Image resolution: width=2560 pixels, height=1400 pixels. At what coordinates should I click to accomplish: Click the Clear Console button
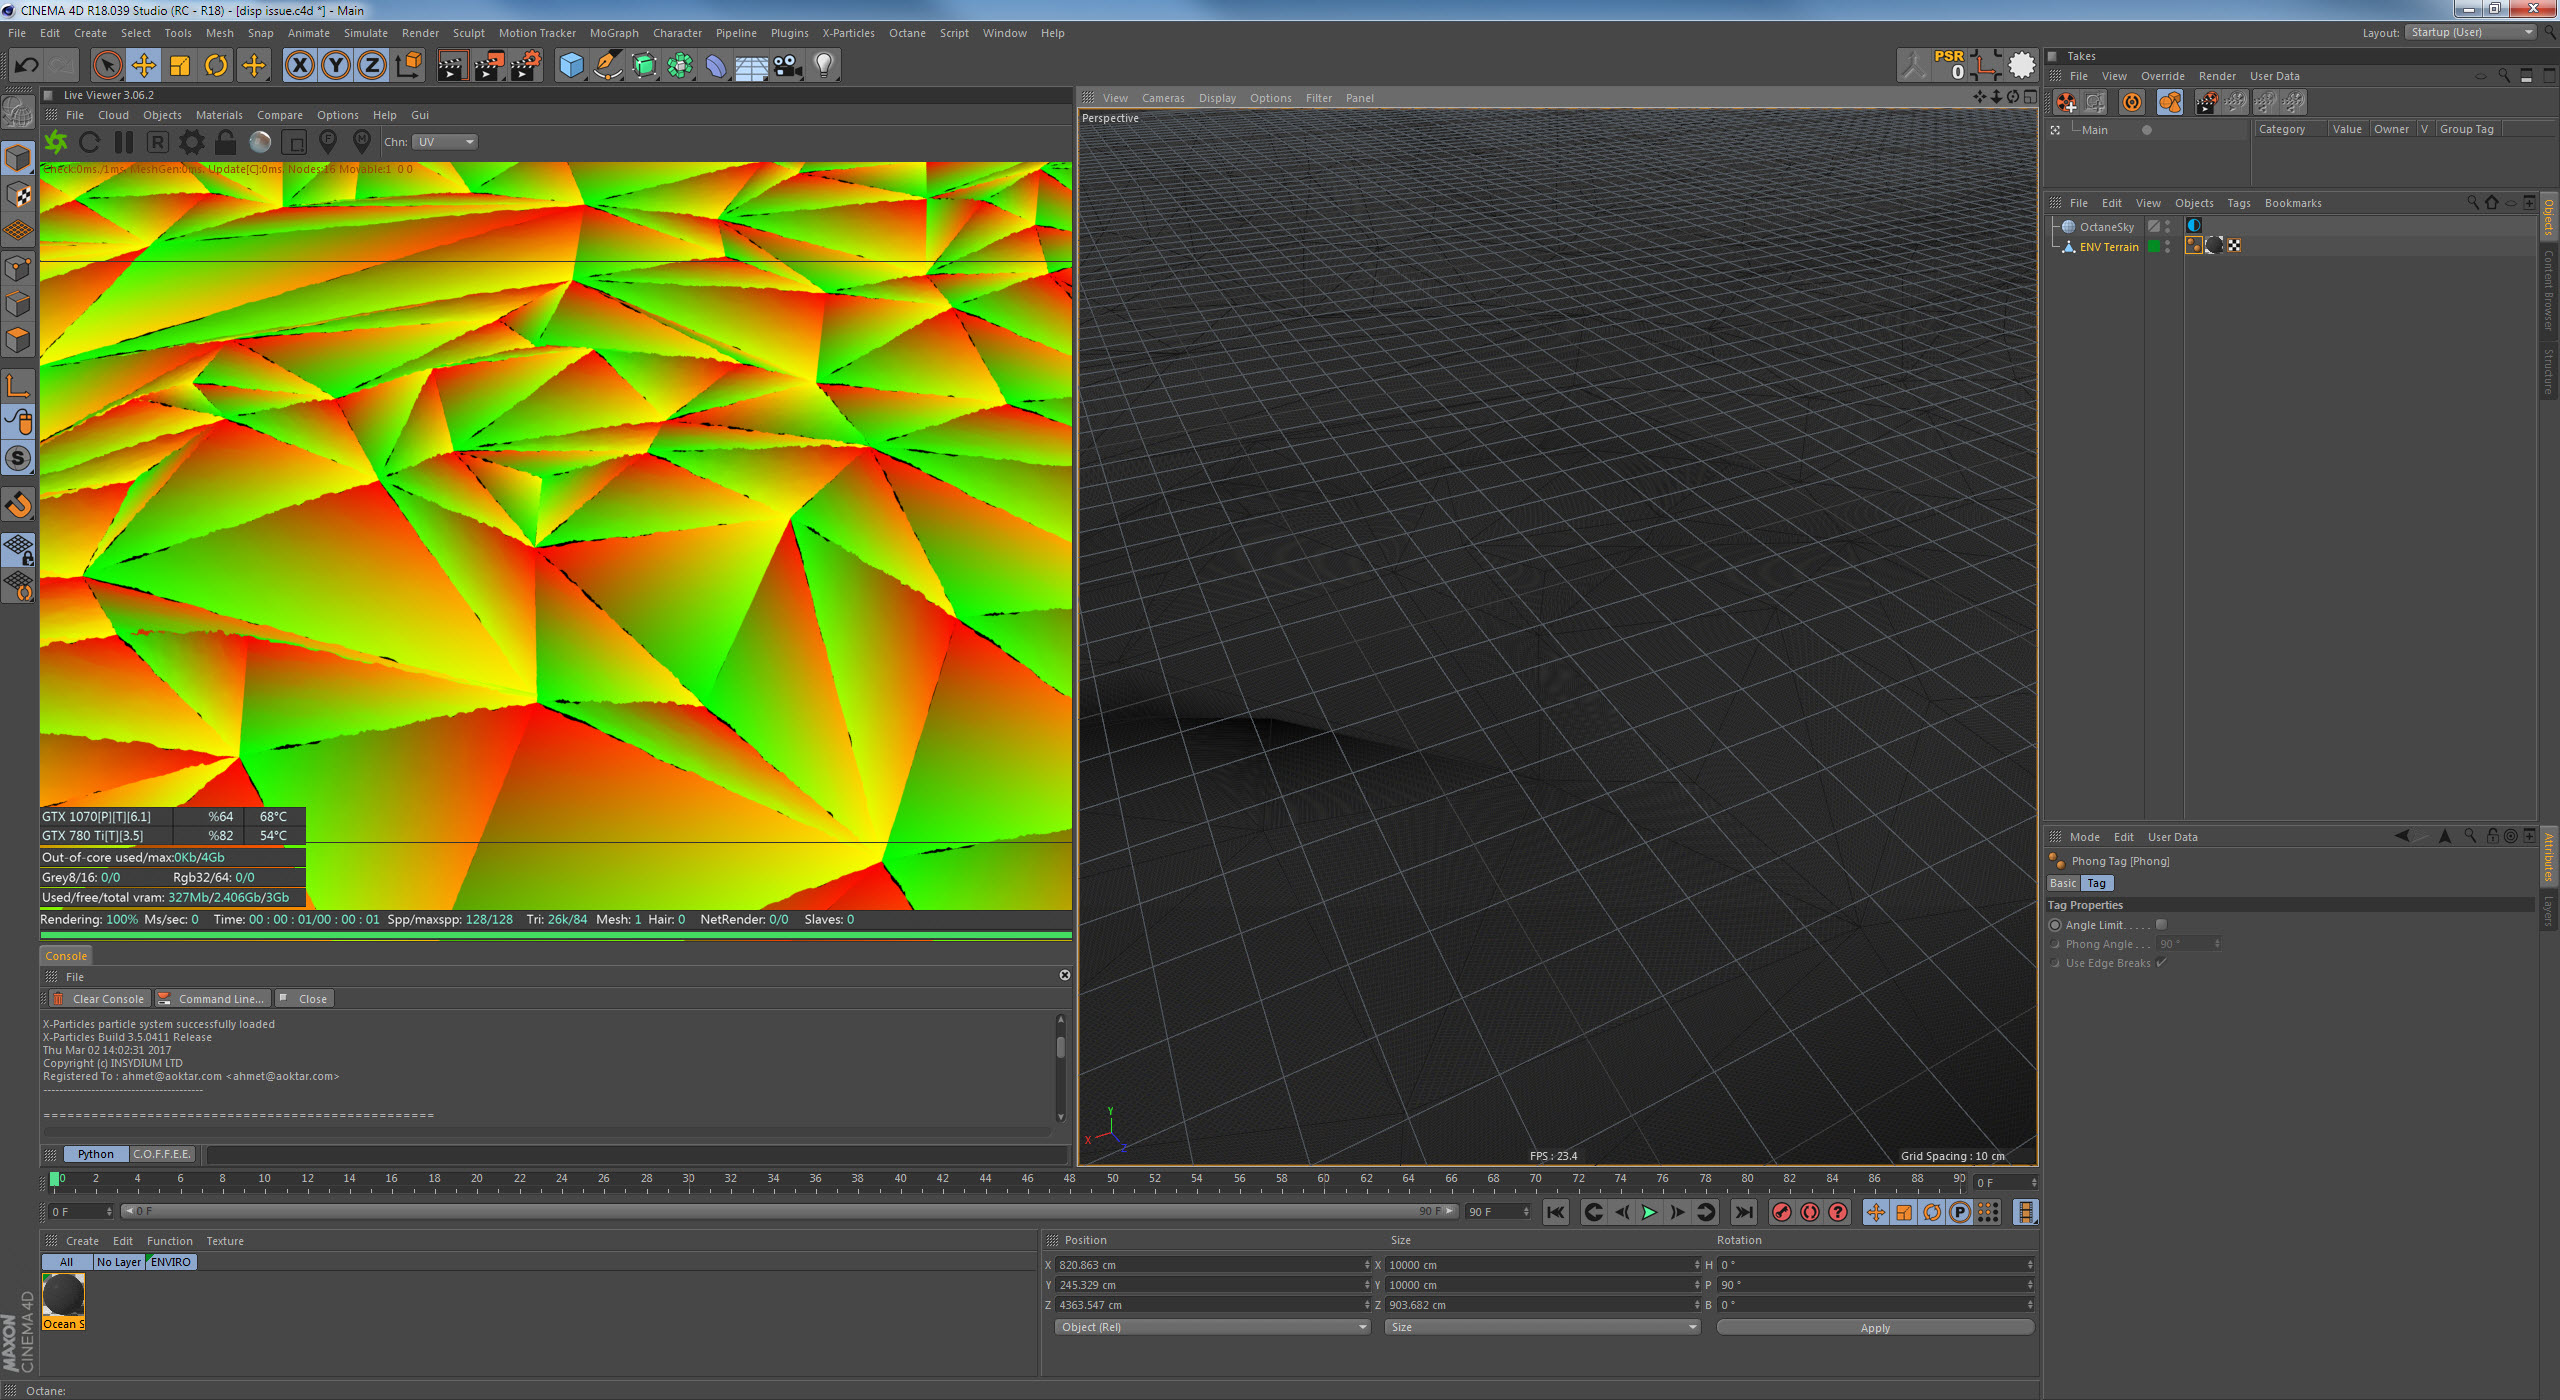pyautogui.click(x=100, y=999)
